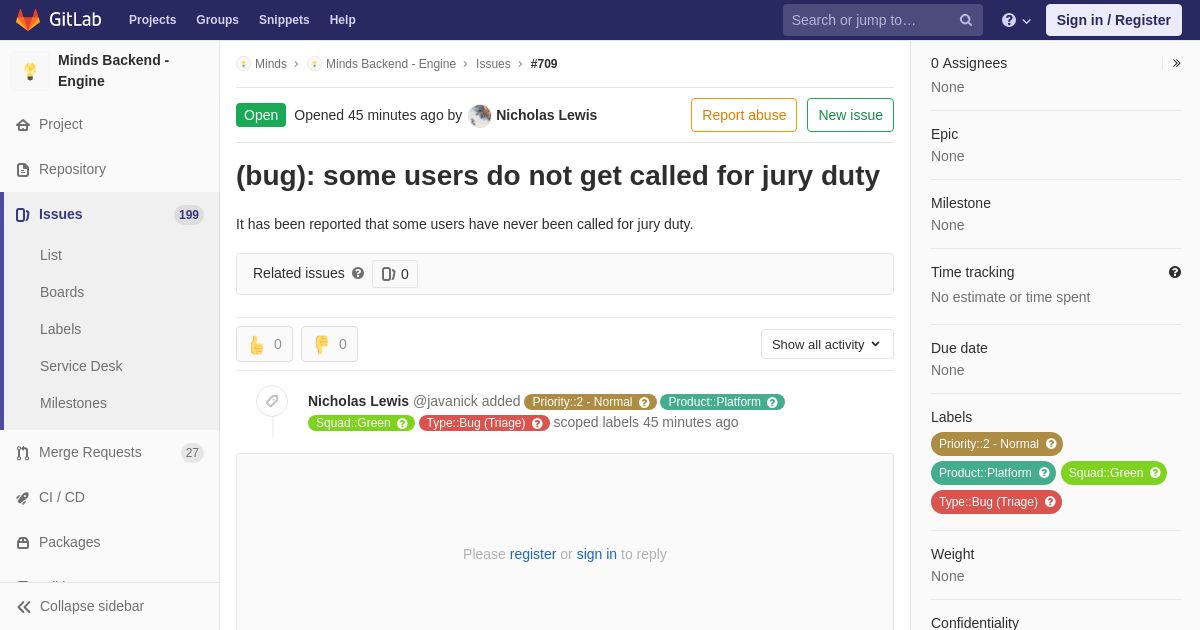This screenshot has height=630, width=1200.
Task: Click the label-added activity icon
Action: (272, 401)
